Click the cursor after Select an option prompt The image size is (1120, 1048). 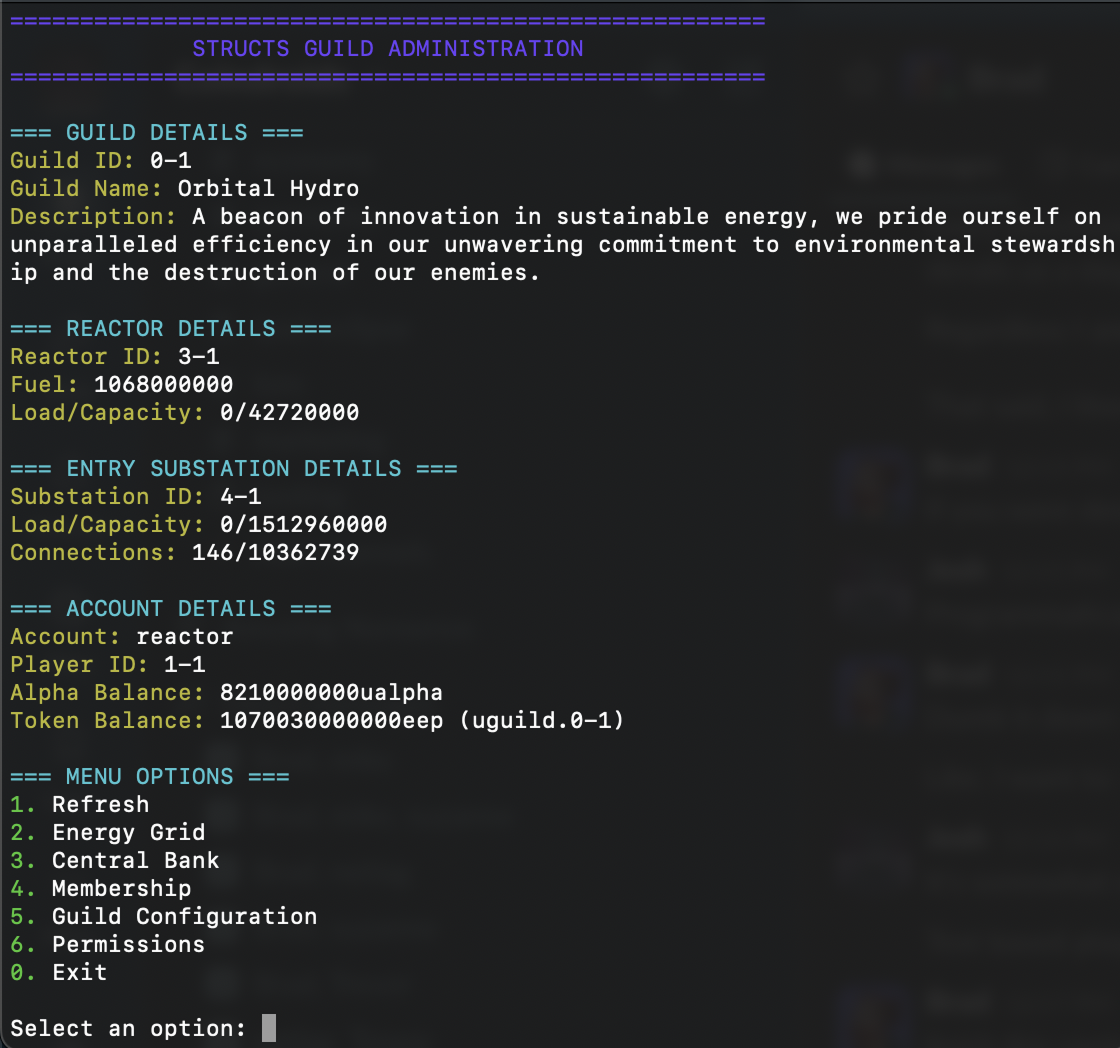[269, 1028]
